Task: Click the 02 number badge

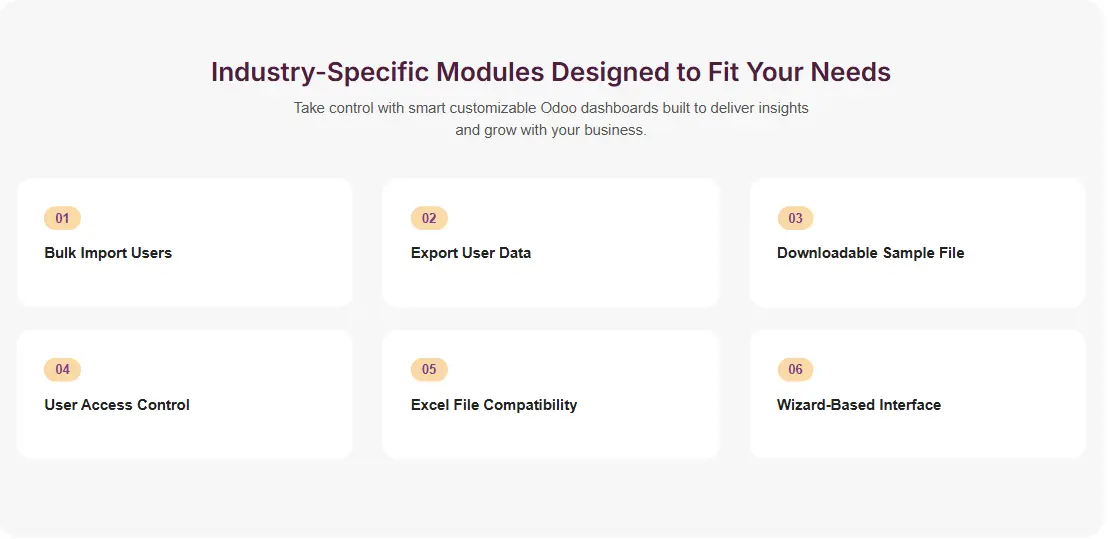Action: point(429,218)
